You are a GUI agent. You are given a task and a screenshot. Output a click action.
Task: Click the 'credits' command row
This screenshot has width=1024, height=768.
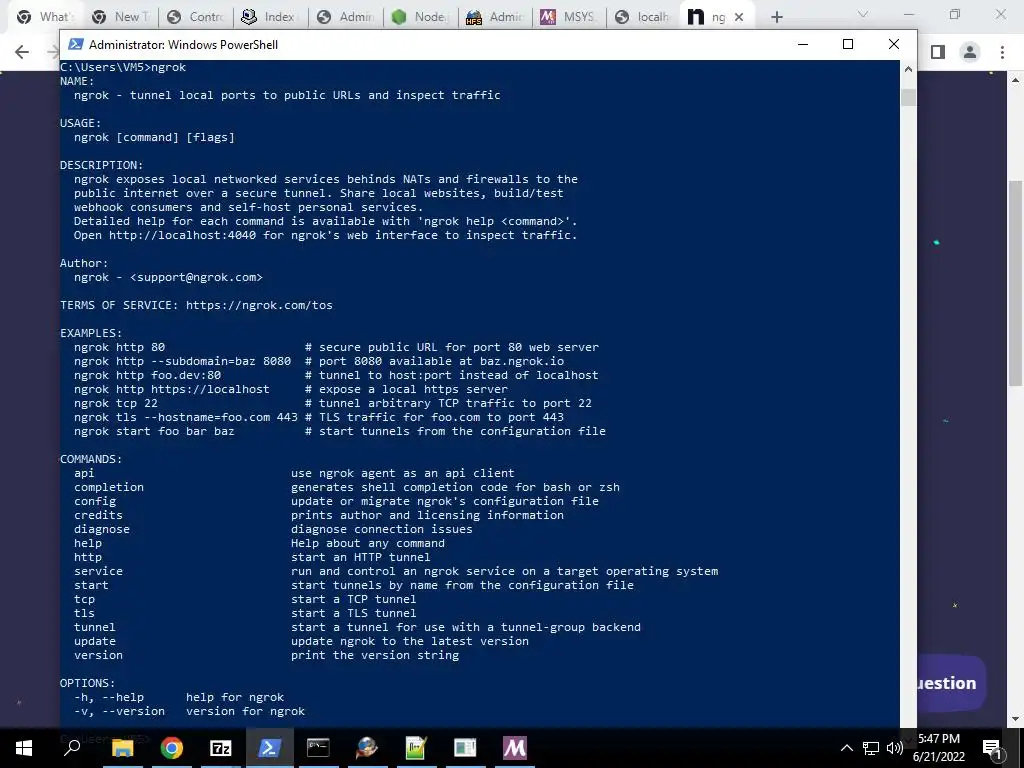[319, 515]
